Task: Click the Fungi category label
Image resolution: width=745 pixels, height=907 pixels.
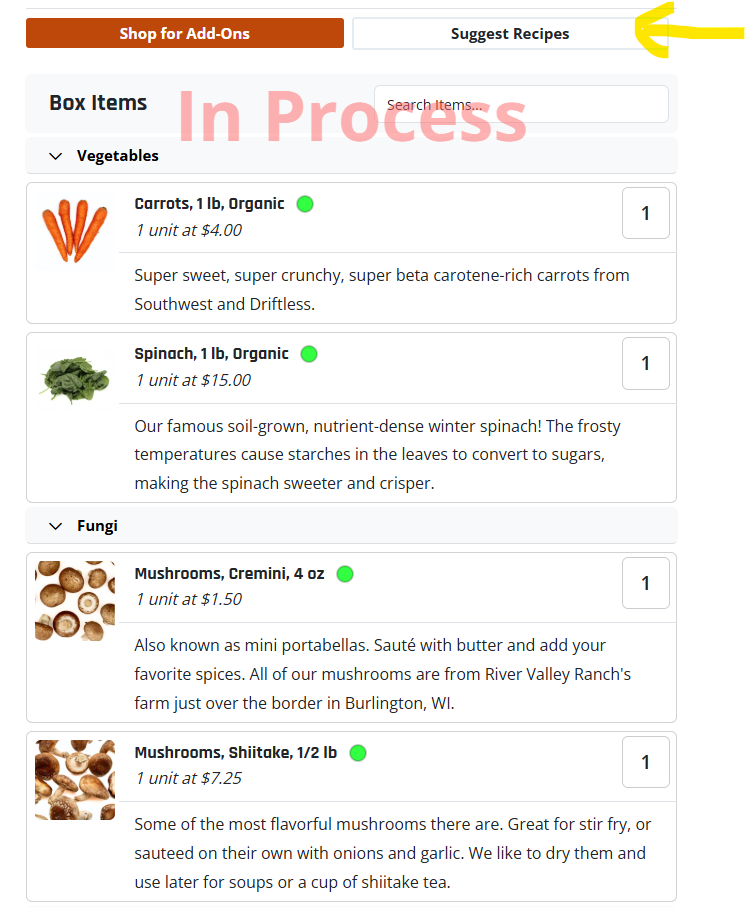Action: point(97,526)
